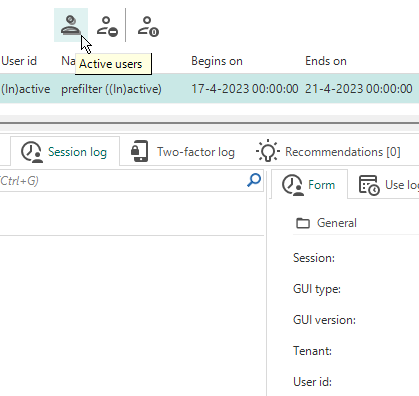The width and height of the screenshot is (419, 396).
Task: Click the 17-4-2023 00:00:00 begin date
Action: (x=245, y=89)
